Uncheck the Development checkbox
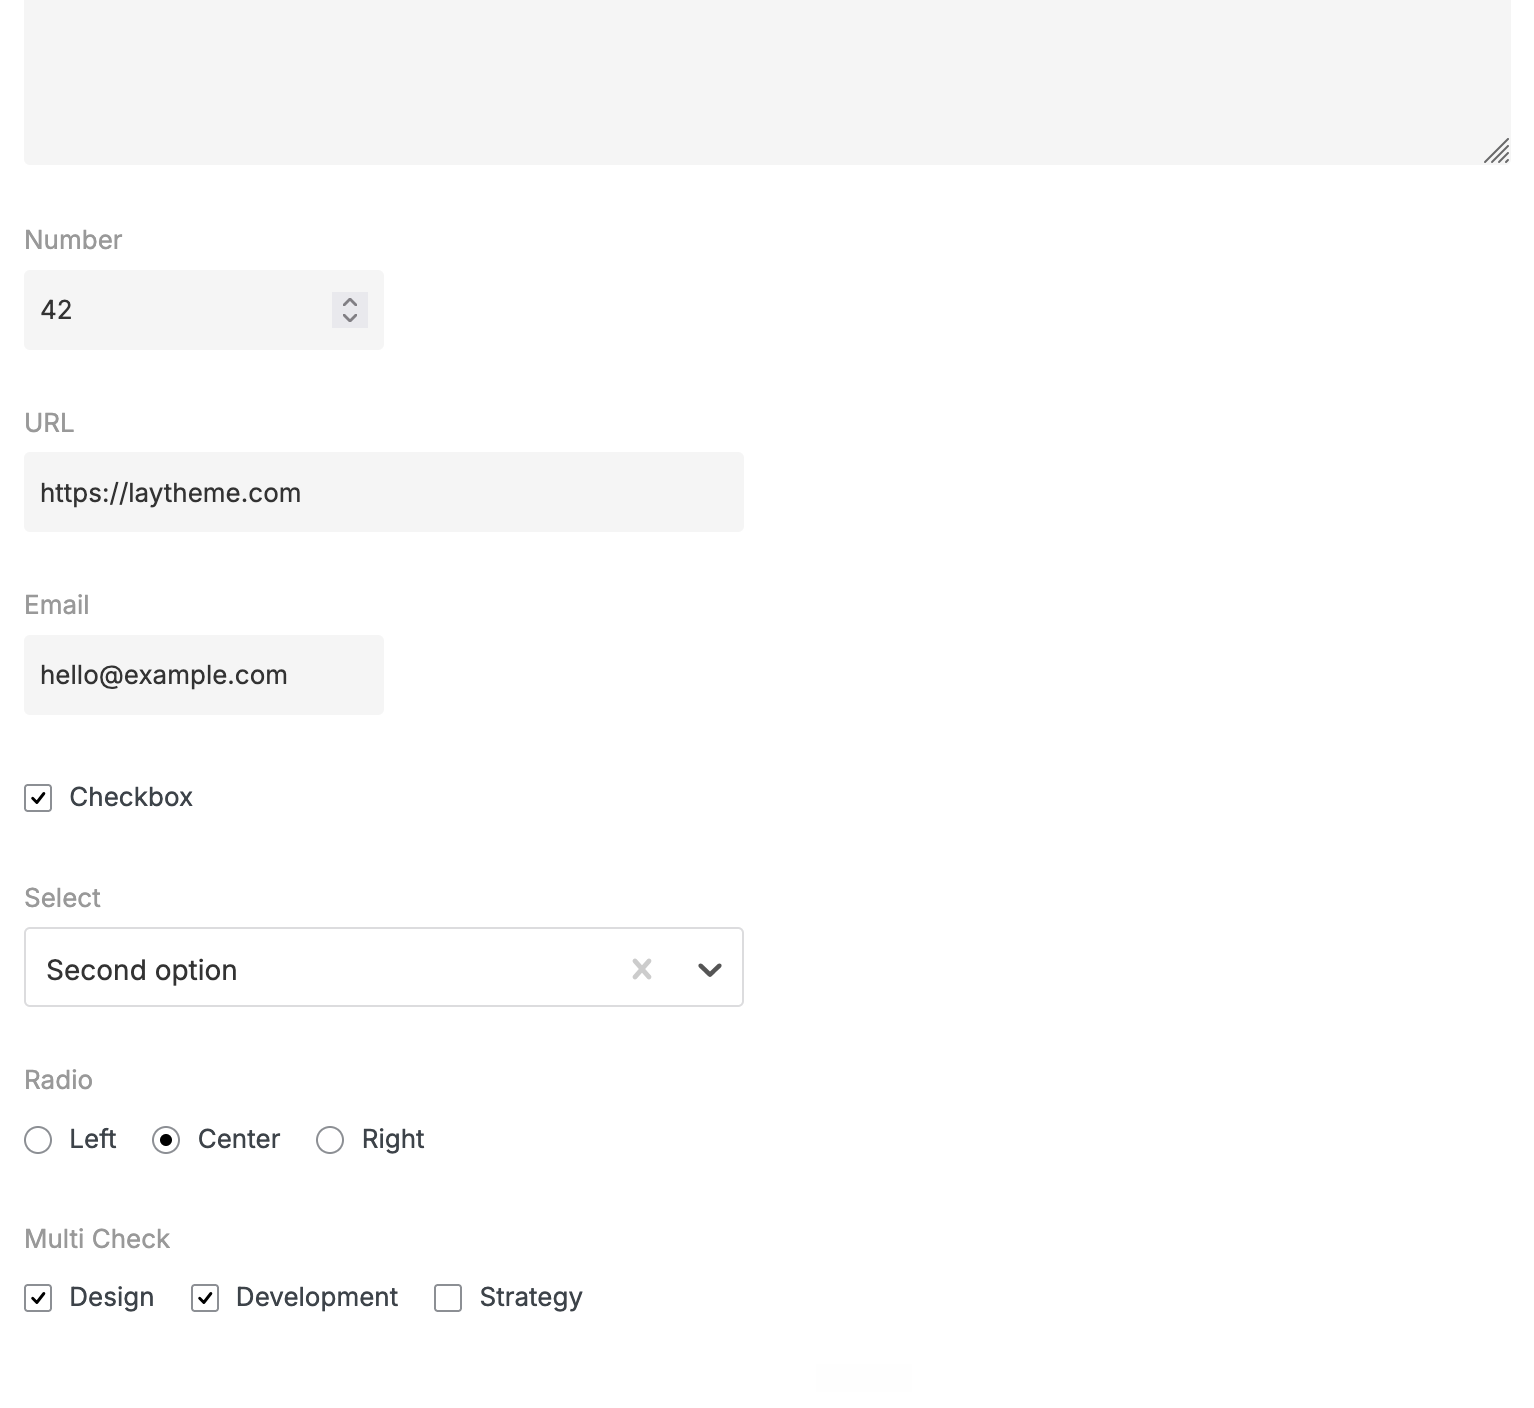 205,1298
